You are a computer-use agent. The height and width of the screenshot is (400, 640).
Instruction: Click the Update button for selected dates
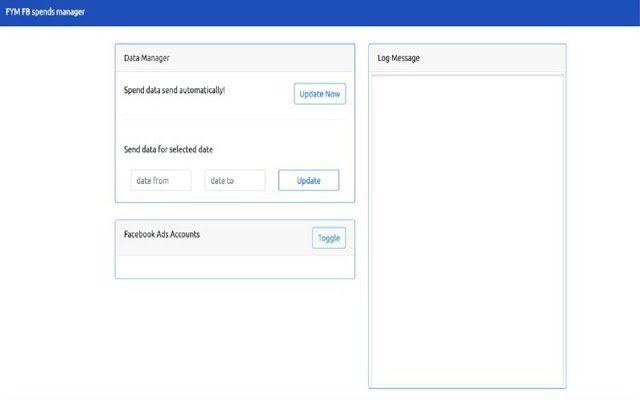pos(309,180)
